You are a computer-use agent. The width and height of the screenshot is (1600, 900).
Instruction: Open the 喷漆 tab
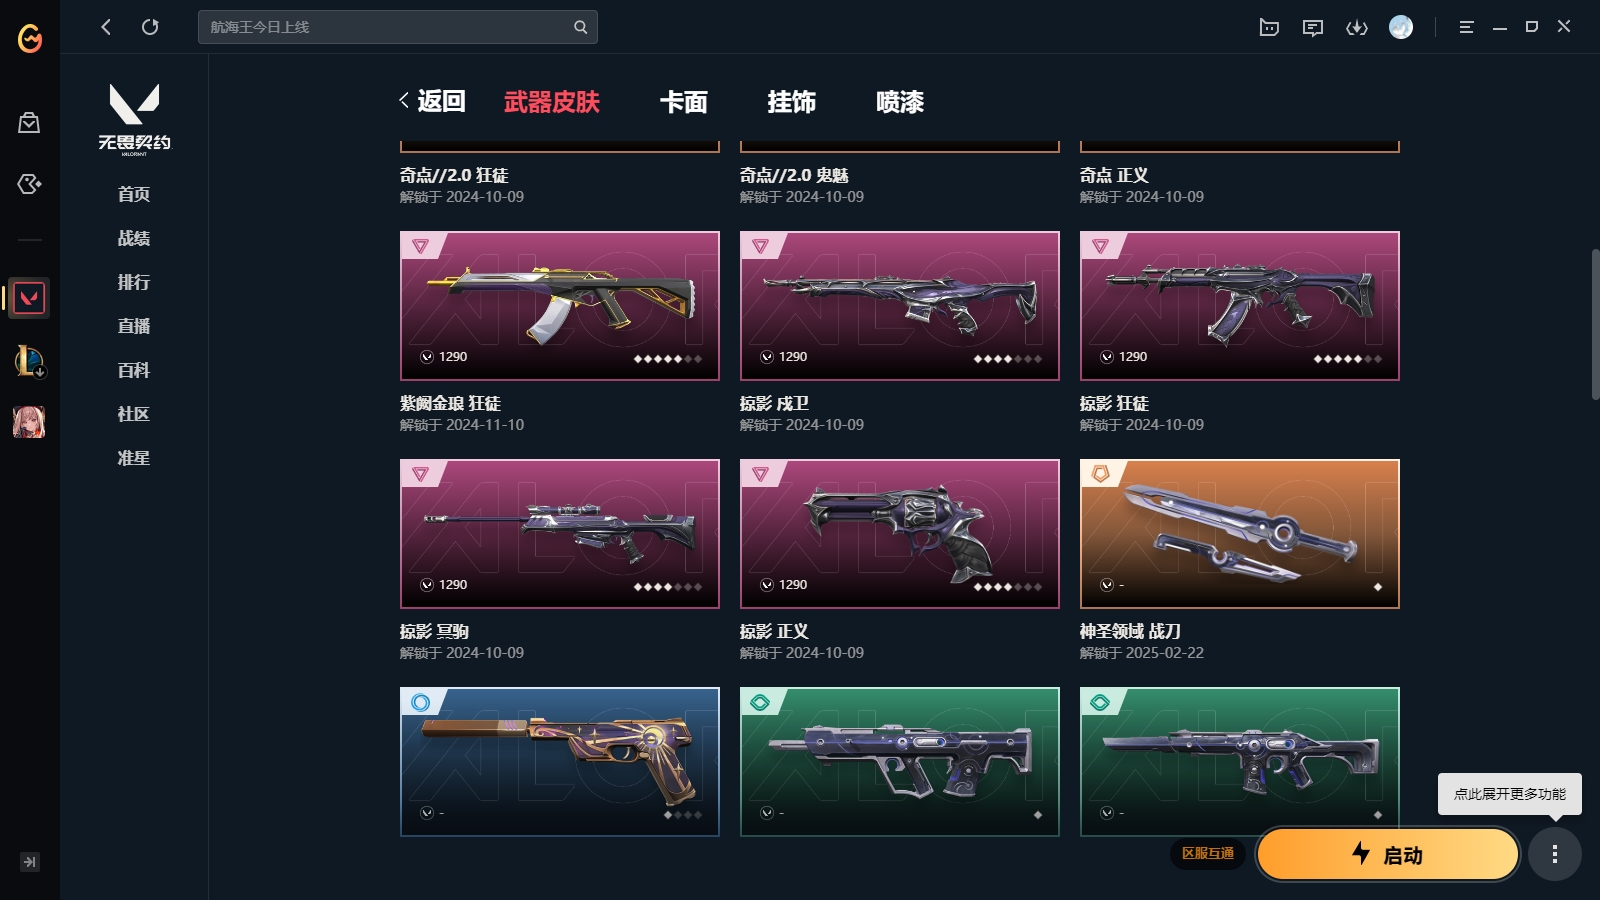[x=899, y=102]
